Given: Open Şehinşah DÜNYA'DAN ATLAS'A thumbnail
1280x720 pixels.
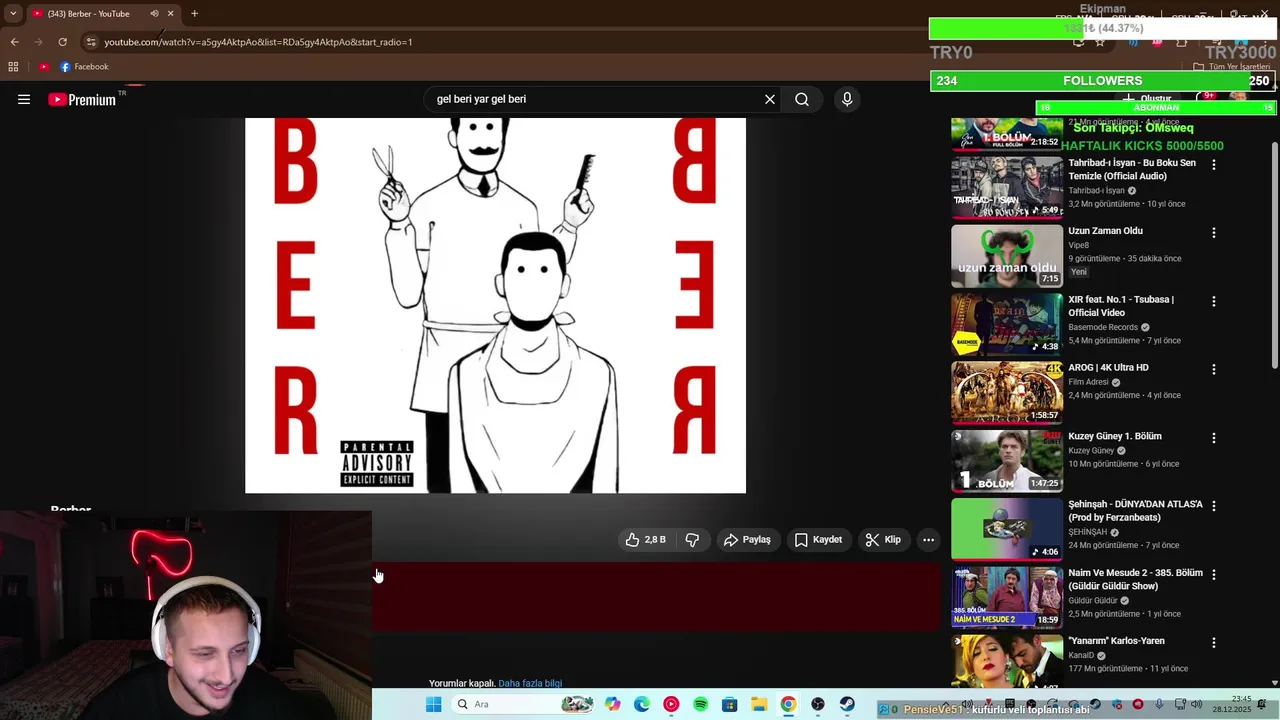Looking at the screenshot, I should click(1007, 529).
